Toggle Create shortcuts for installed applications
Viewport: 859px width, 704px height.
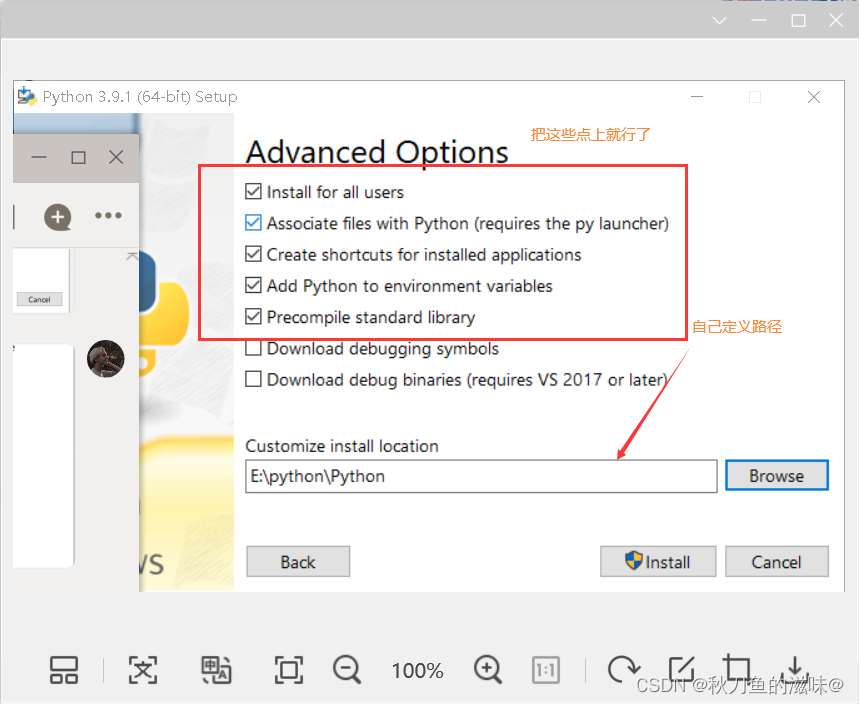pos(253,254)
